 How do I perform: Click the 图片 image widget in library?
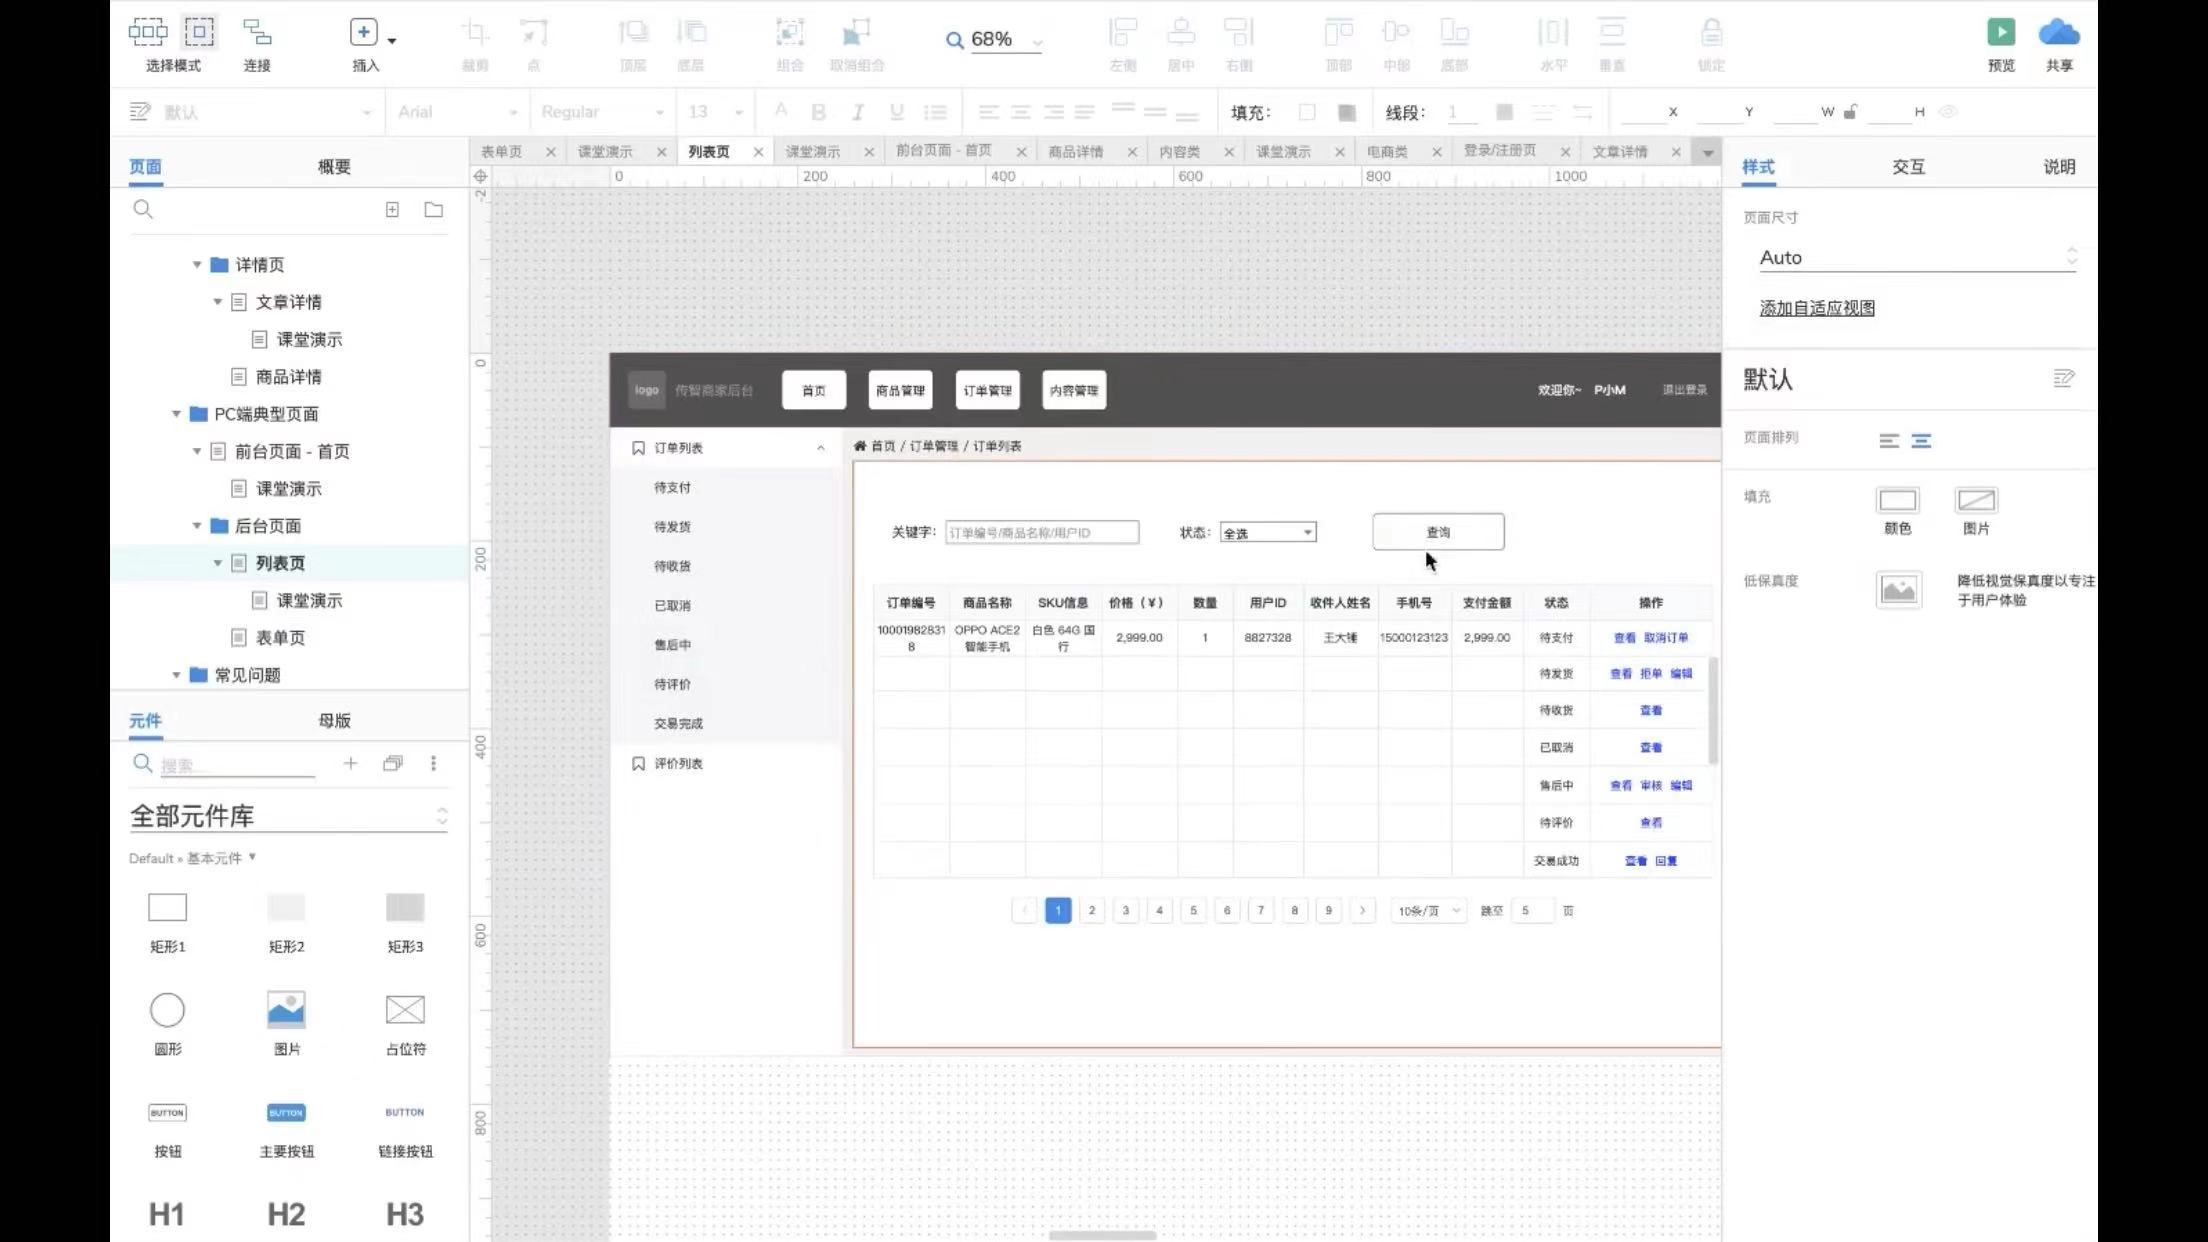(286, 1010)
